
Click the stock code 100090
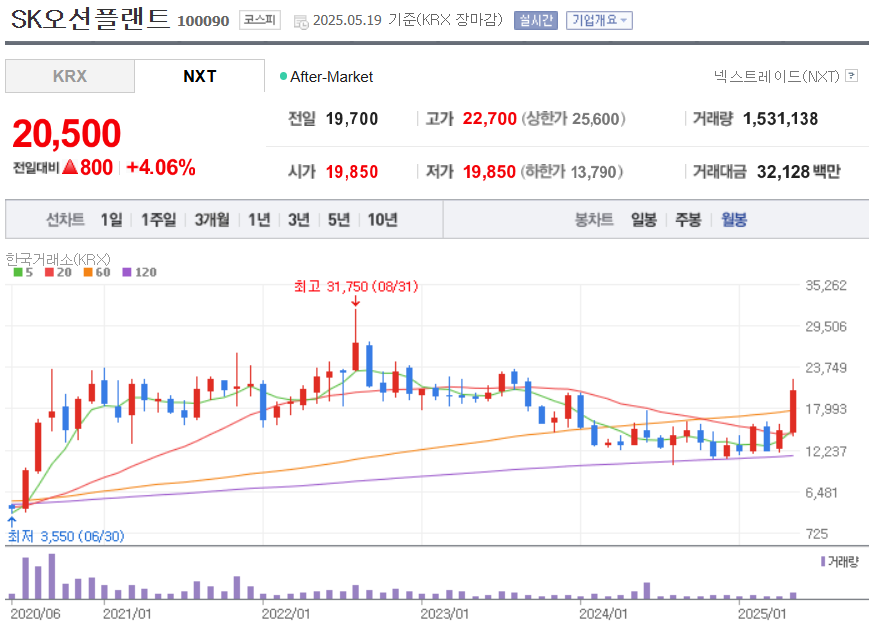click(x=203, y=21)
